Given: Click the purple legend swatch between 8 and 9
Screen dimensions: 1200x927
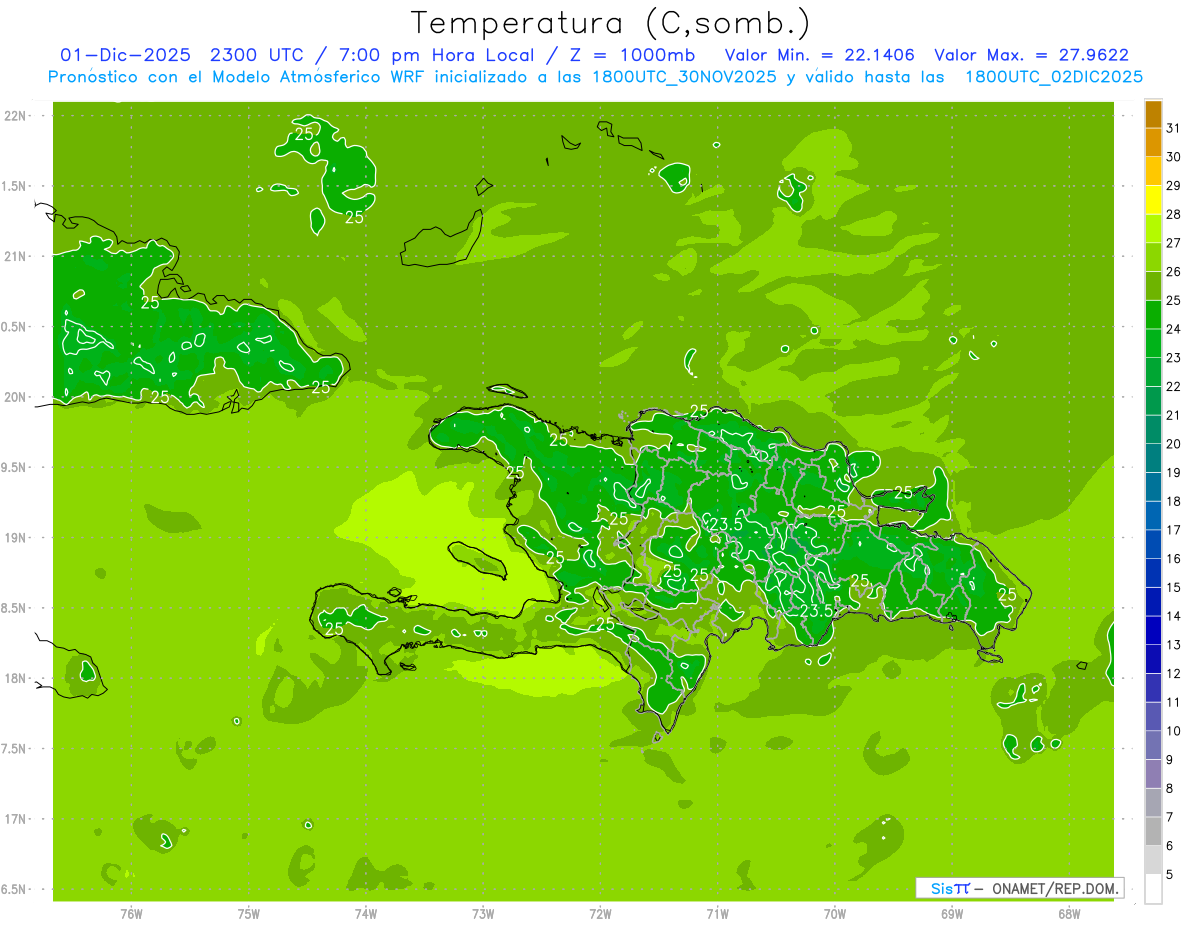Looking at the screenshot, I should [1153, 774].
